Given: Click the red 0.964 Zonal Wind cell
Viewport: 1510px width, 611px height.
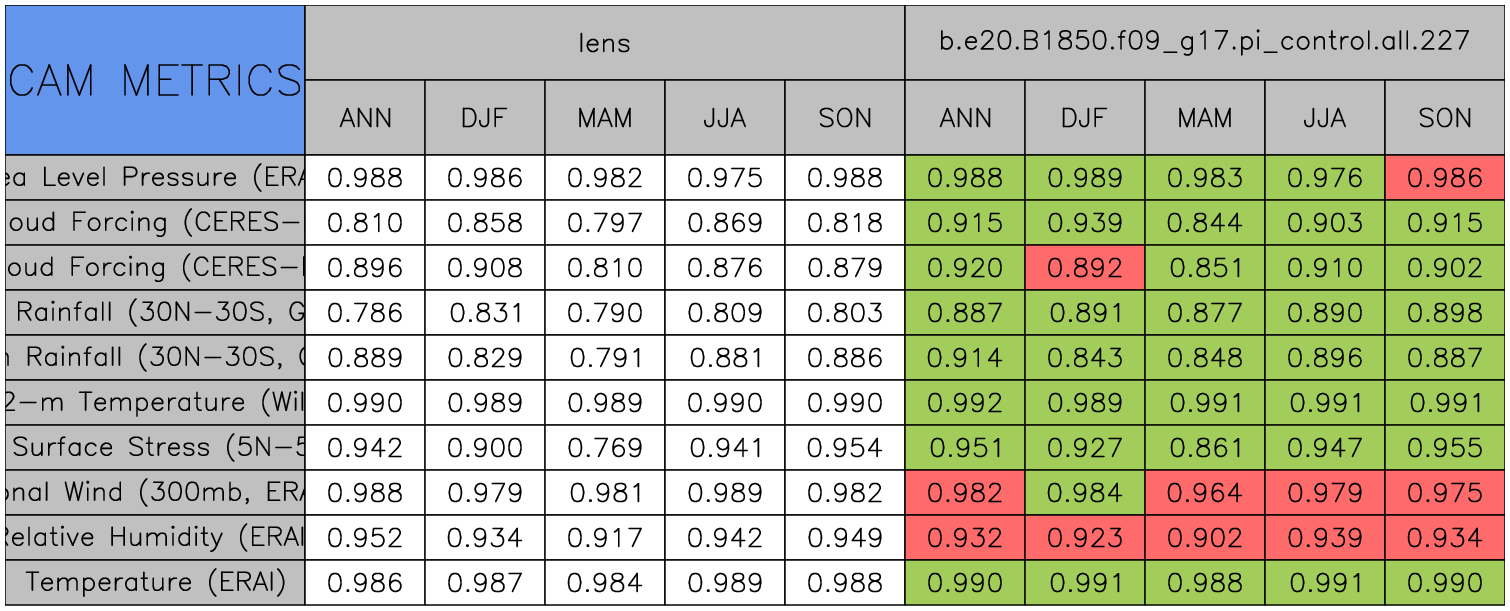Looking at the screenshot, I should click(x=1204, y=493).
